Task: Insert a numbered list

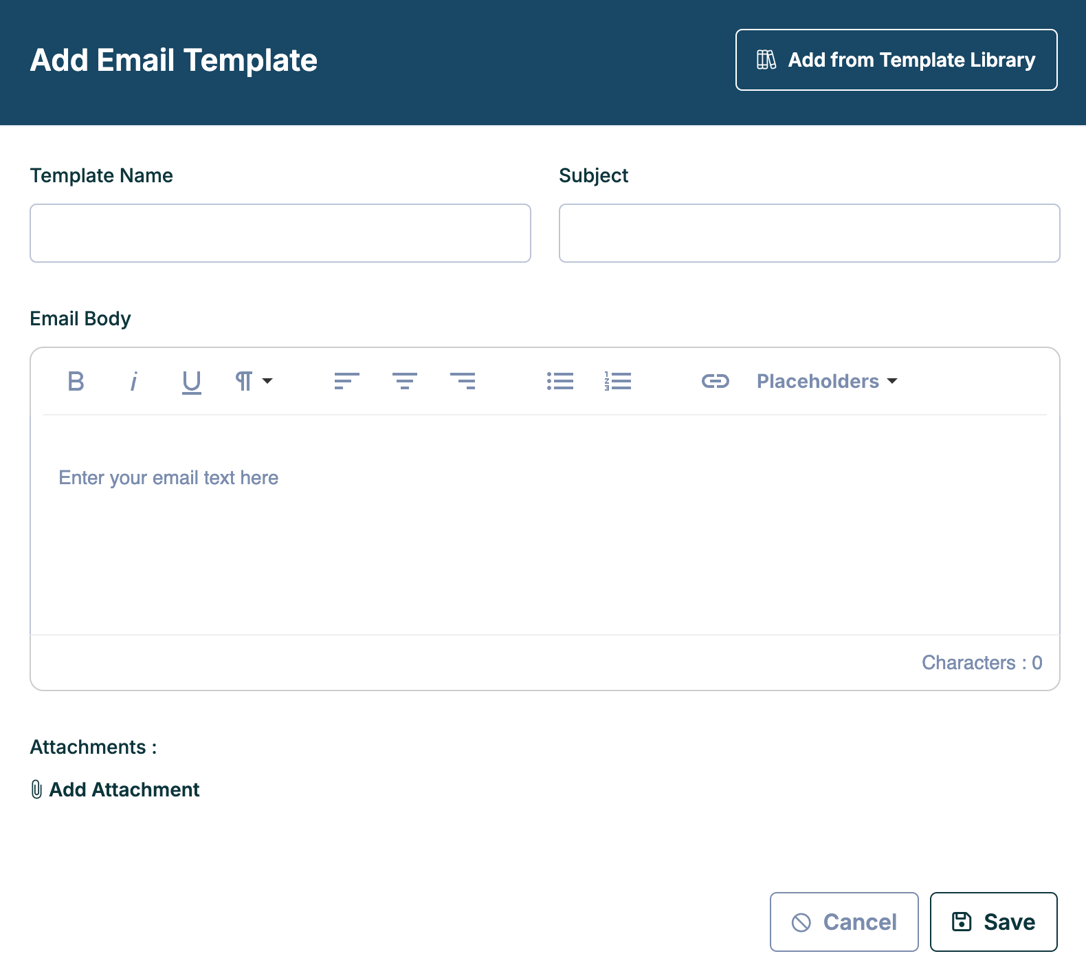Action: click(x=618, y=381)
